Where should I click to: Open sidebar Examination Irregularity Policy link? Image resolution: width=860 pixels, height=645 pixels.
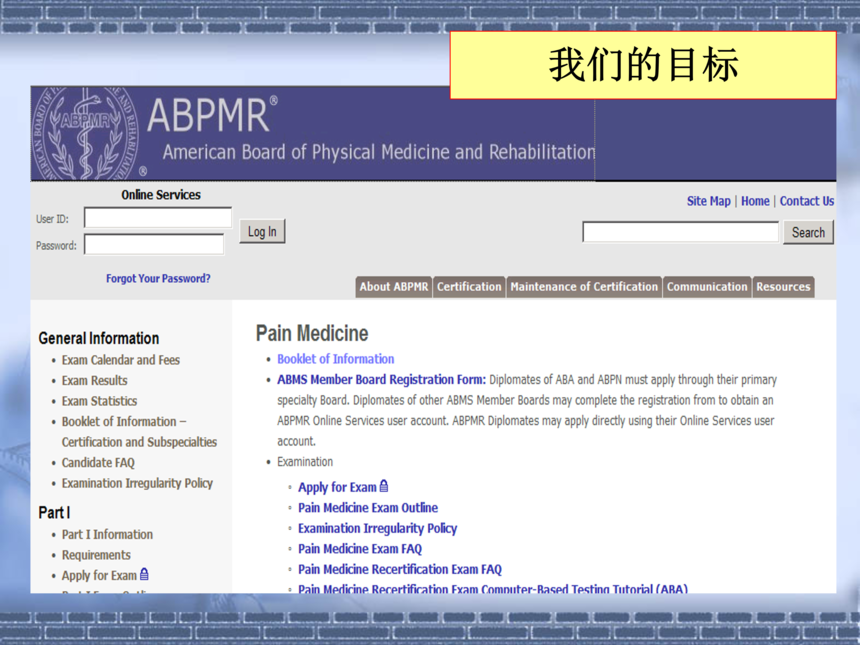tap(137, 483)
